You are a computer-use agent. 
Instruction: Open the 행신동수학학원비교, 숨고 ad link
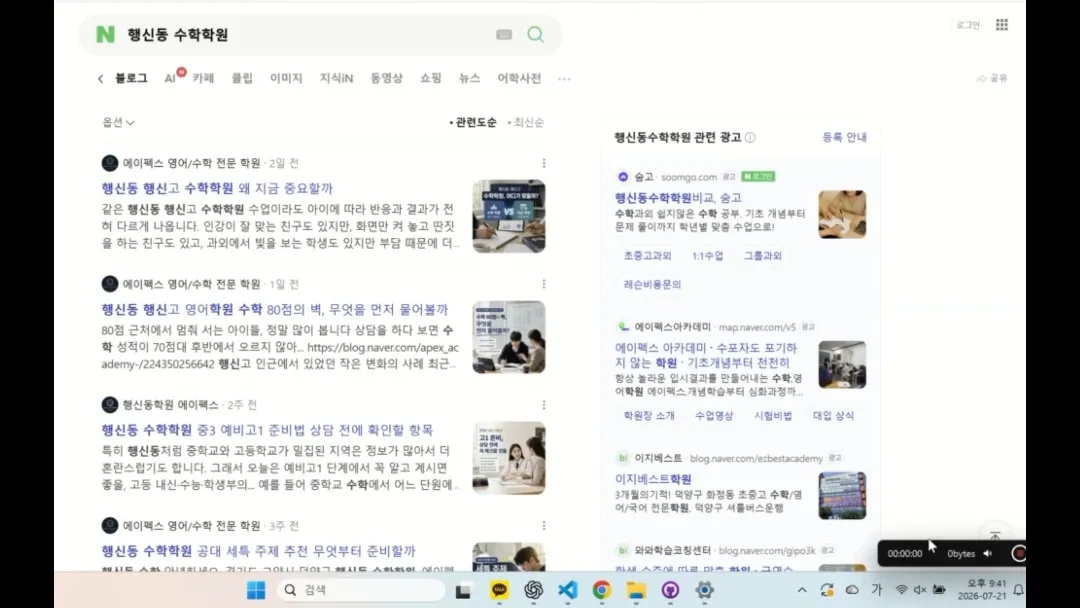pos(678,198)
